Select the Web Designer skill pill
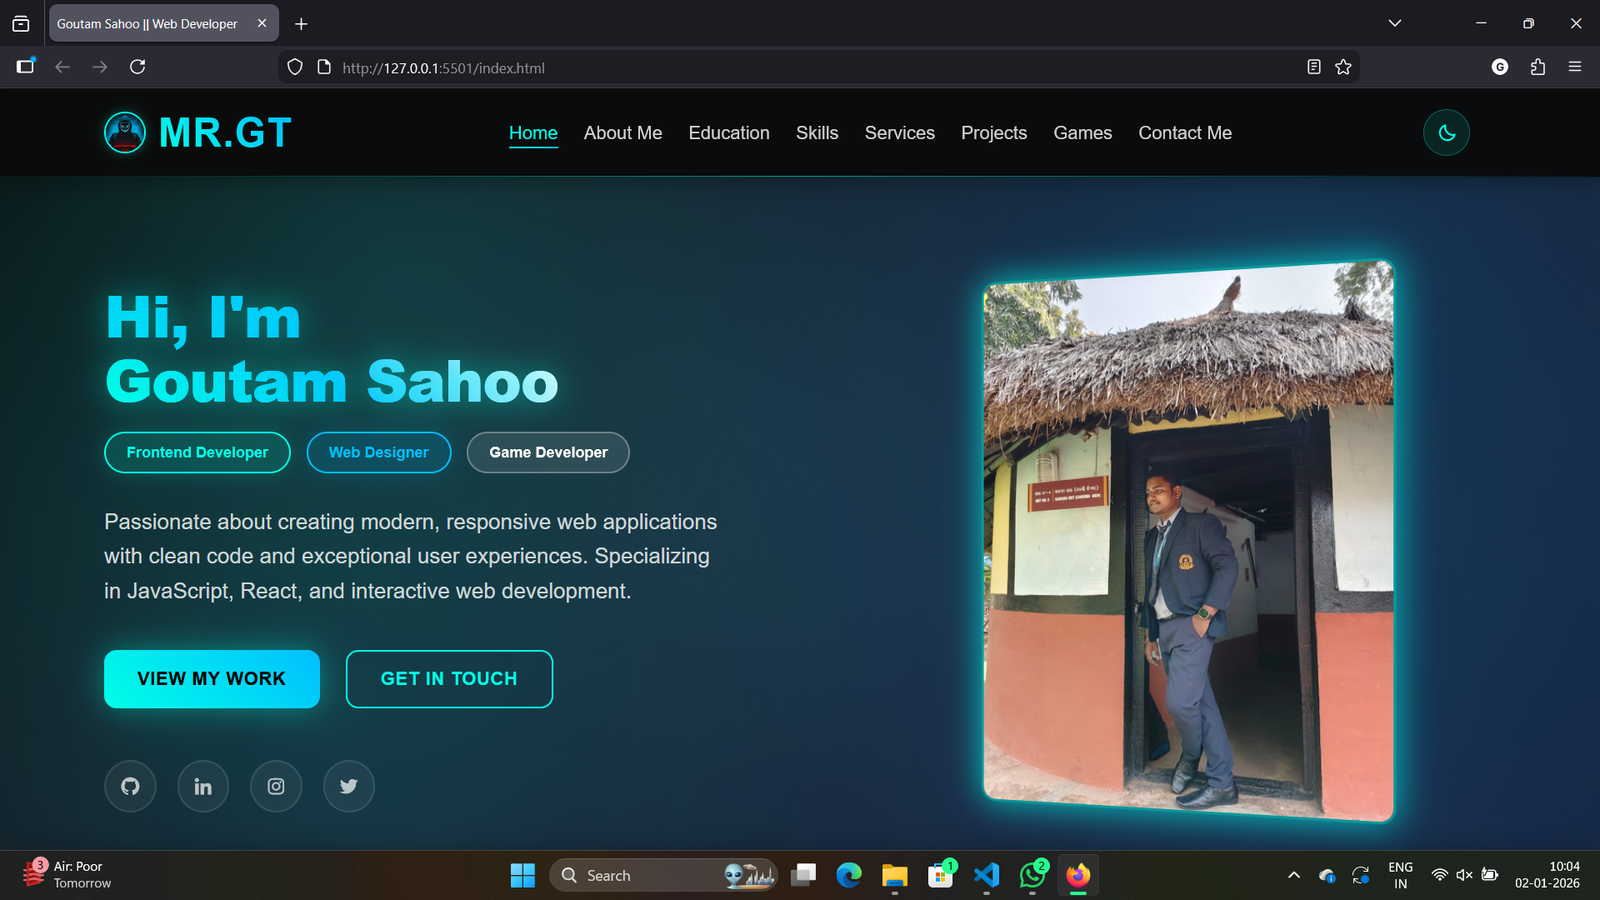This screenshot has width=1600, height=900. (x=378, y=452)
